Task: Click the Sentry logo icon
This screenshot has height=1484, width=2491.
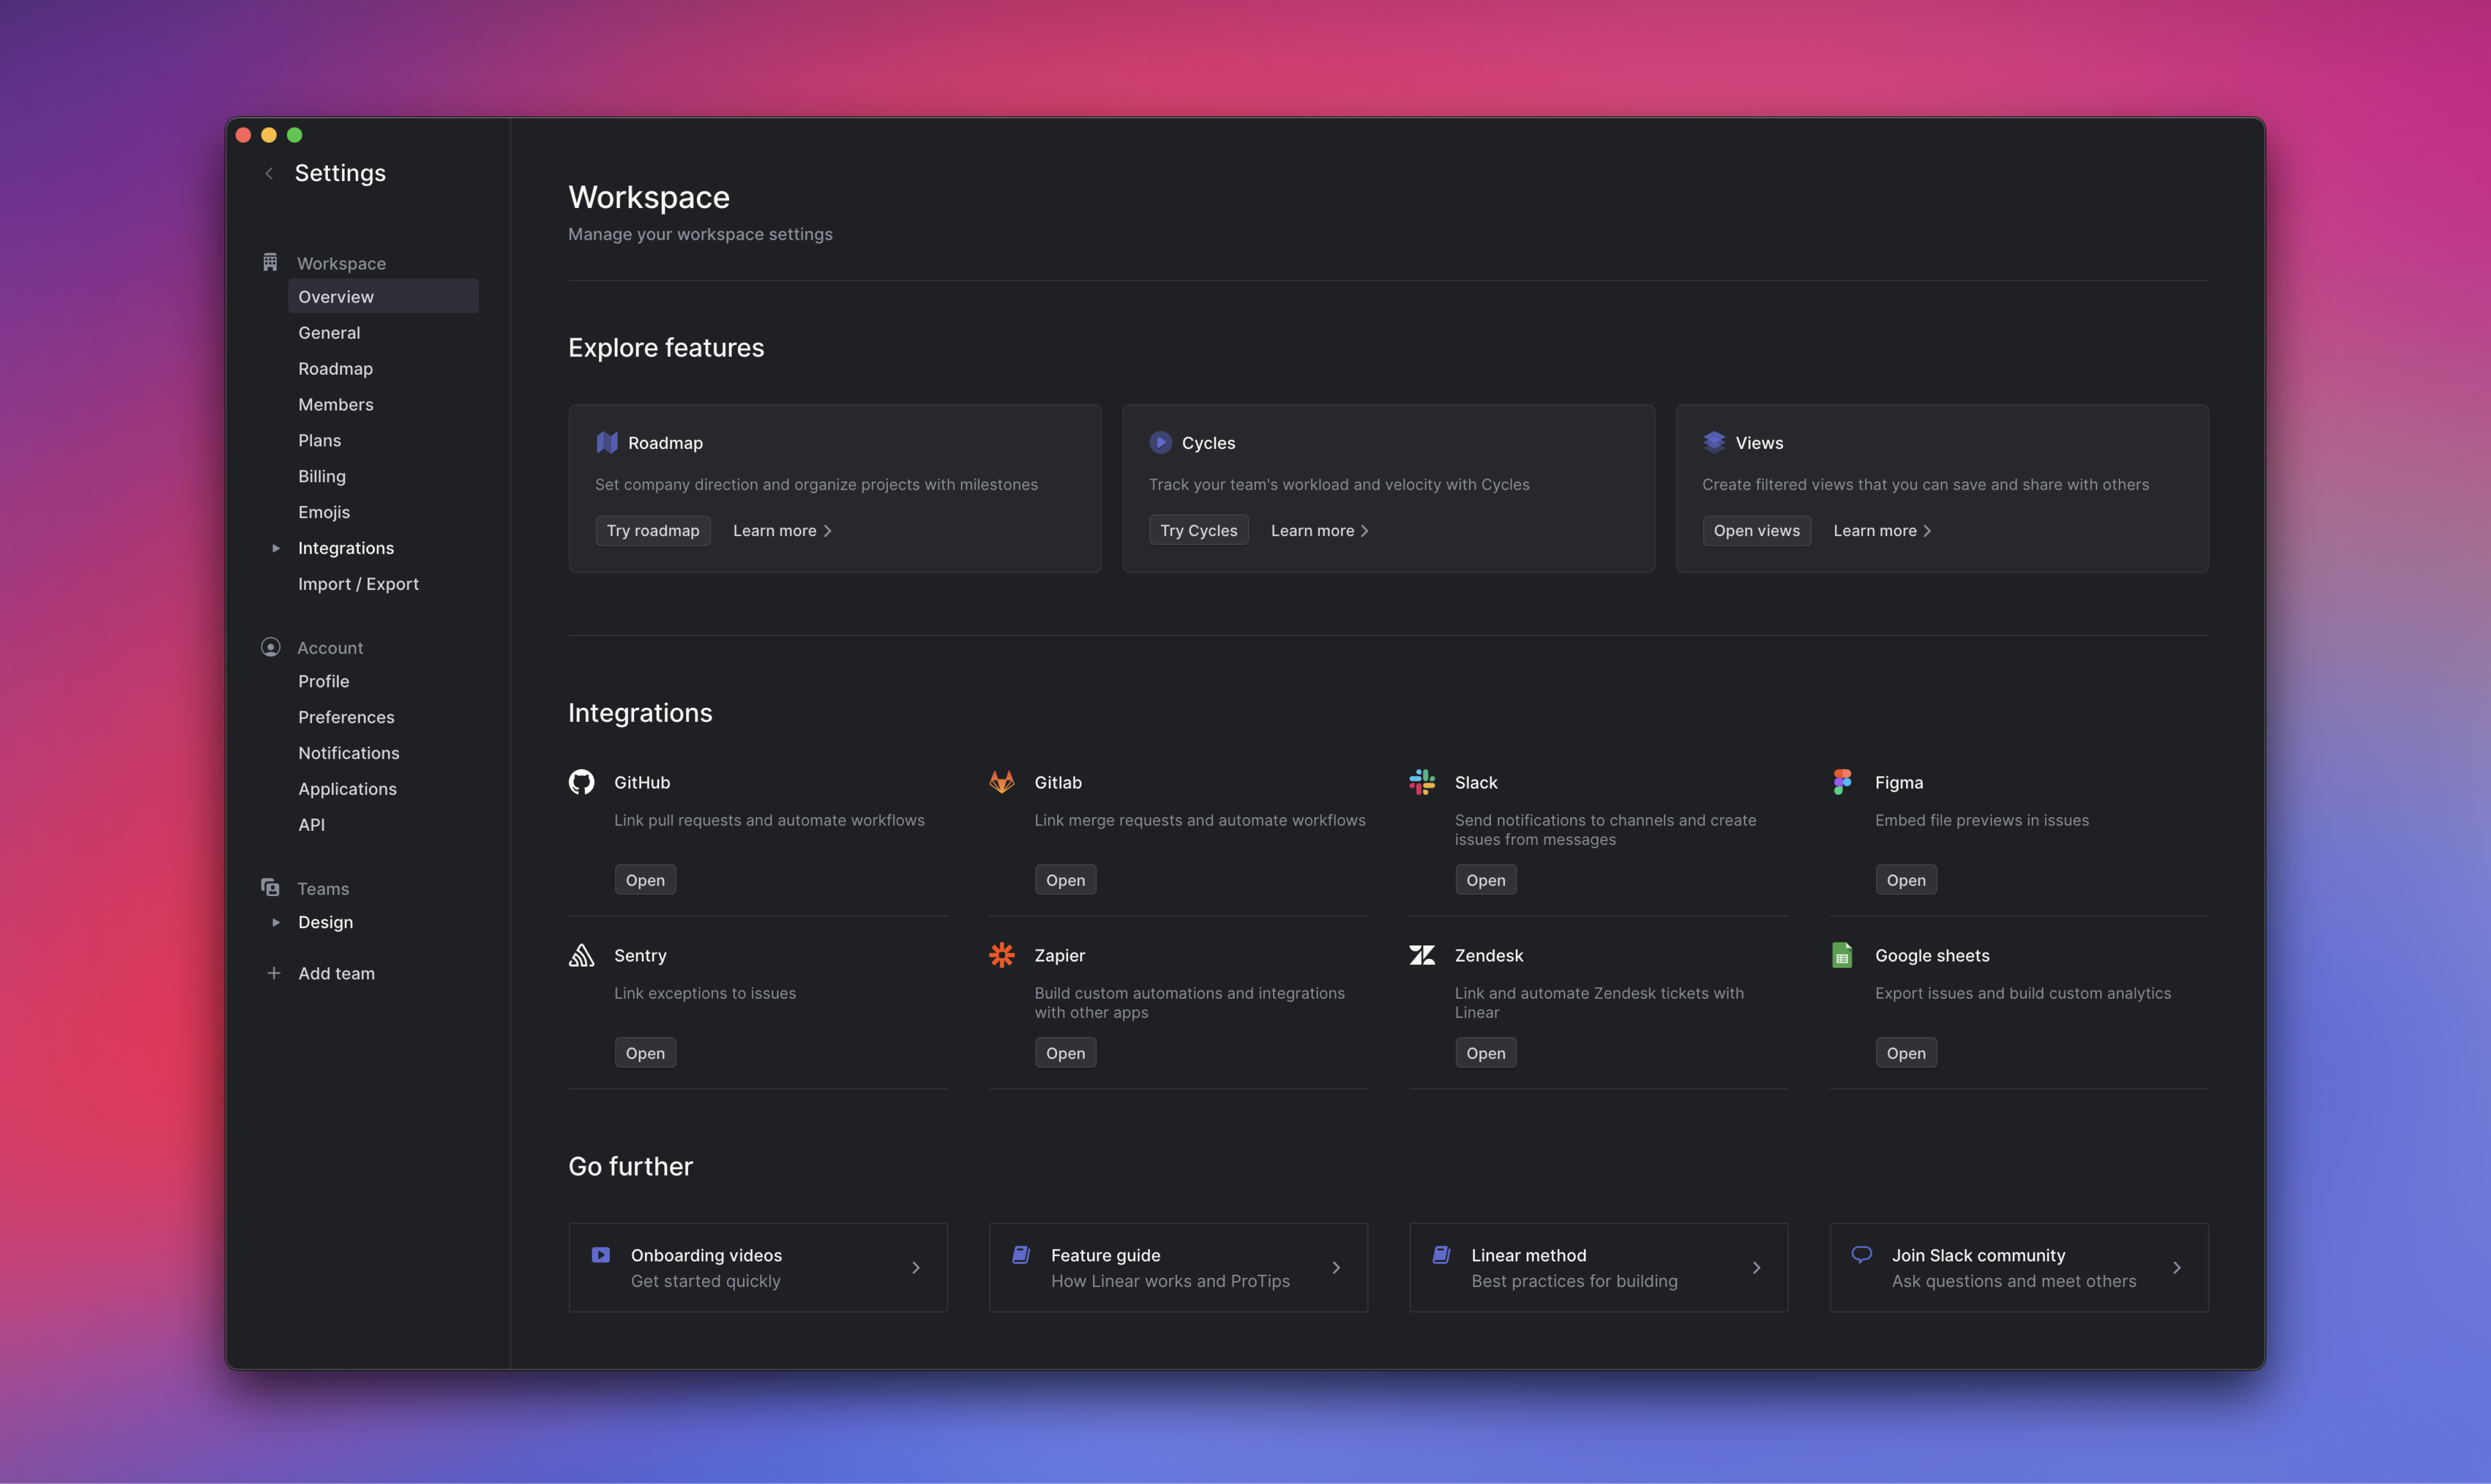Action: tap(581, 955)
